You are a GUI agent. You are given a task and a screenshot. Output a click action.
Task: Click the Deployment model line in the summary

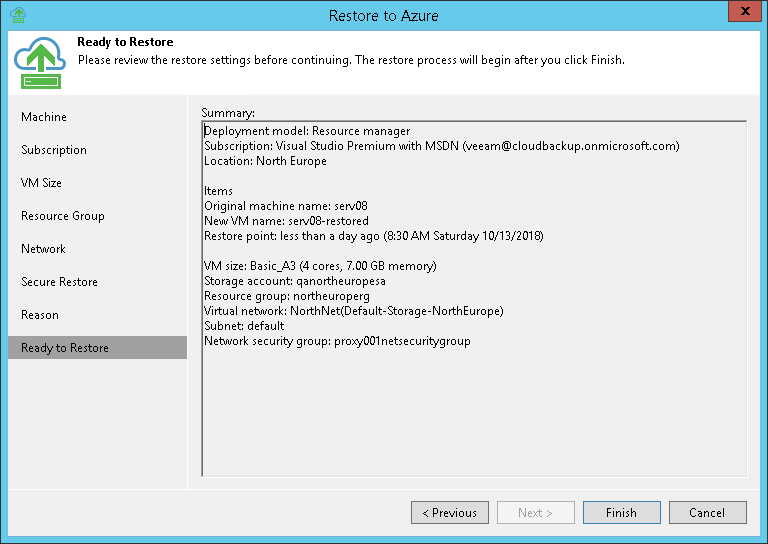click(x=307, y=131)
